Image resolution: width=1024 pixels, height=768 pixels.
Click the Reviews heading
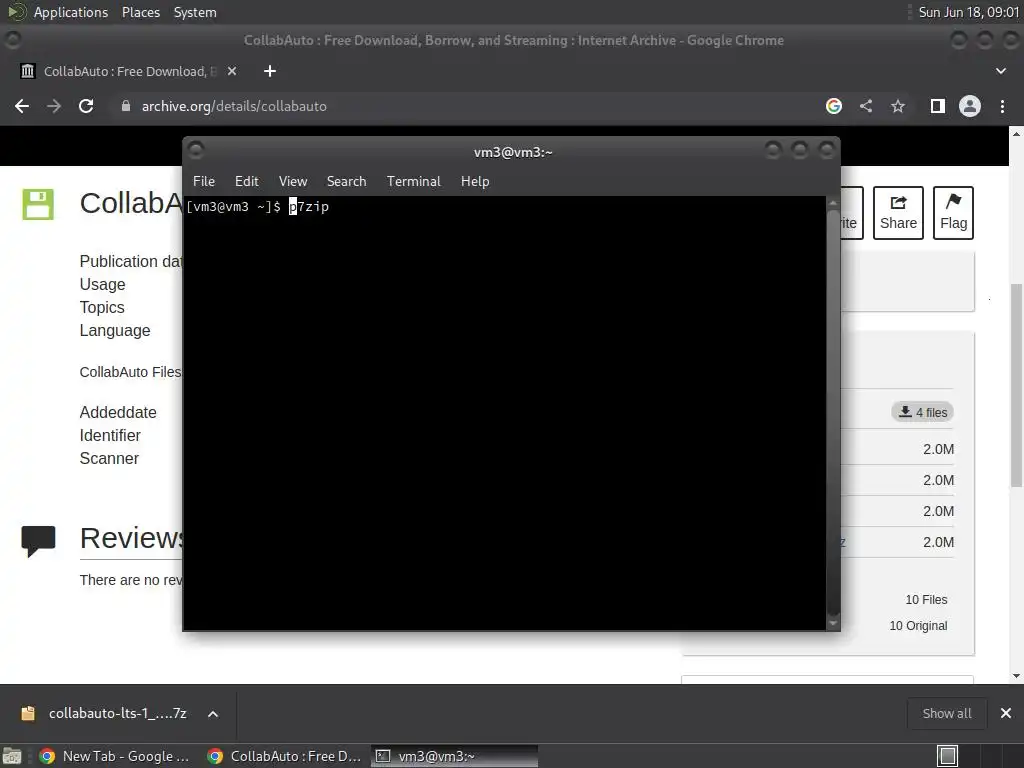(132, 538)
